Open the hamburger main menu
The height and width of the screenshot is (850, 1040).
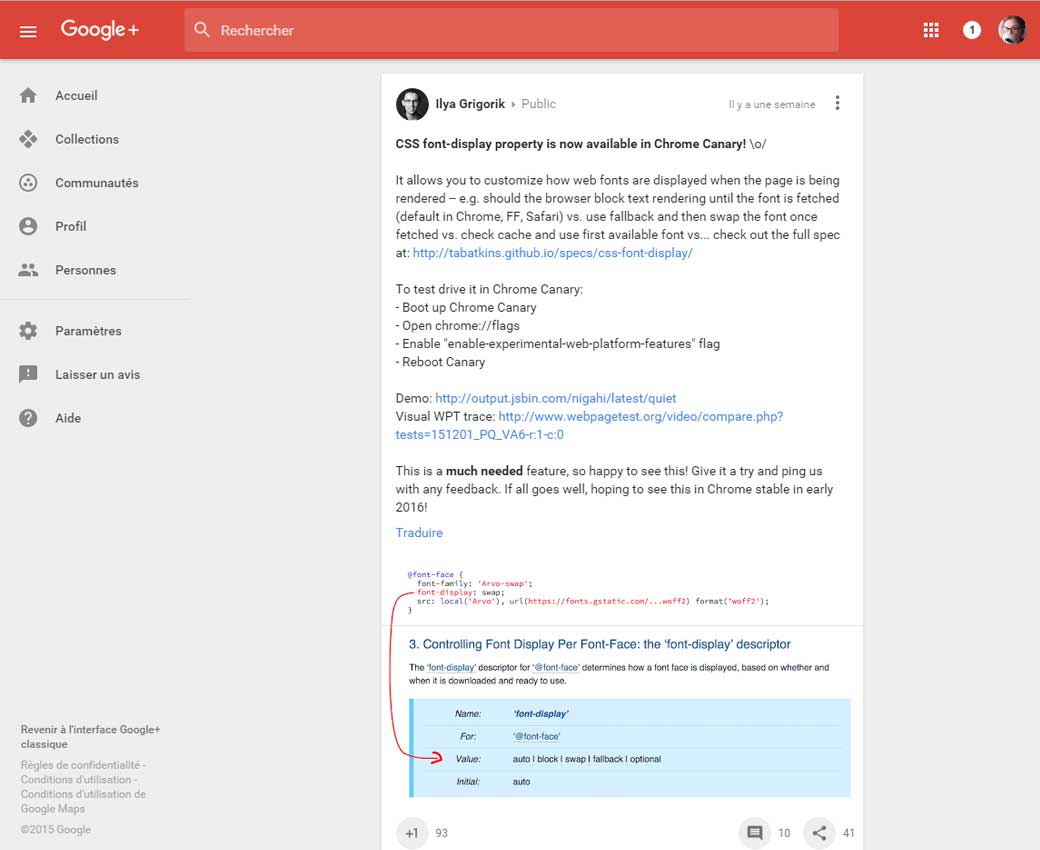click(28, 31)
